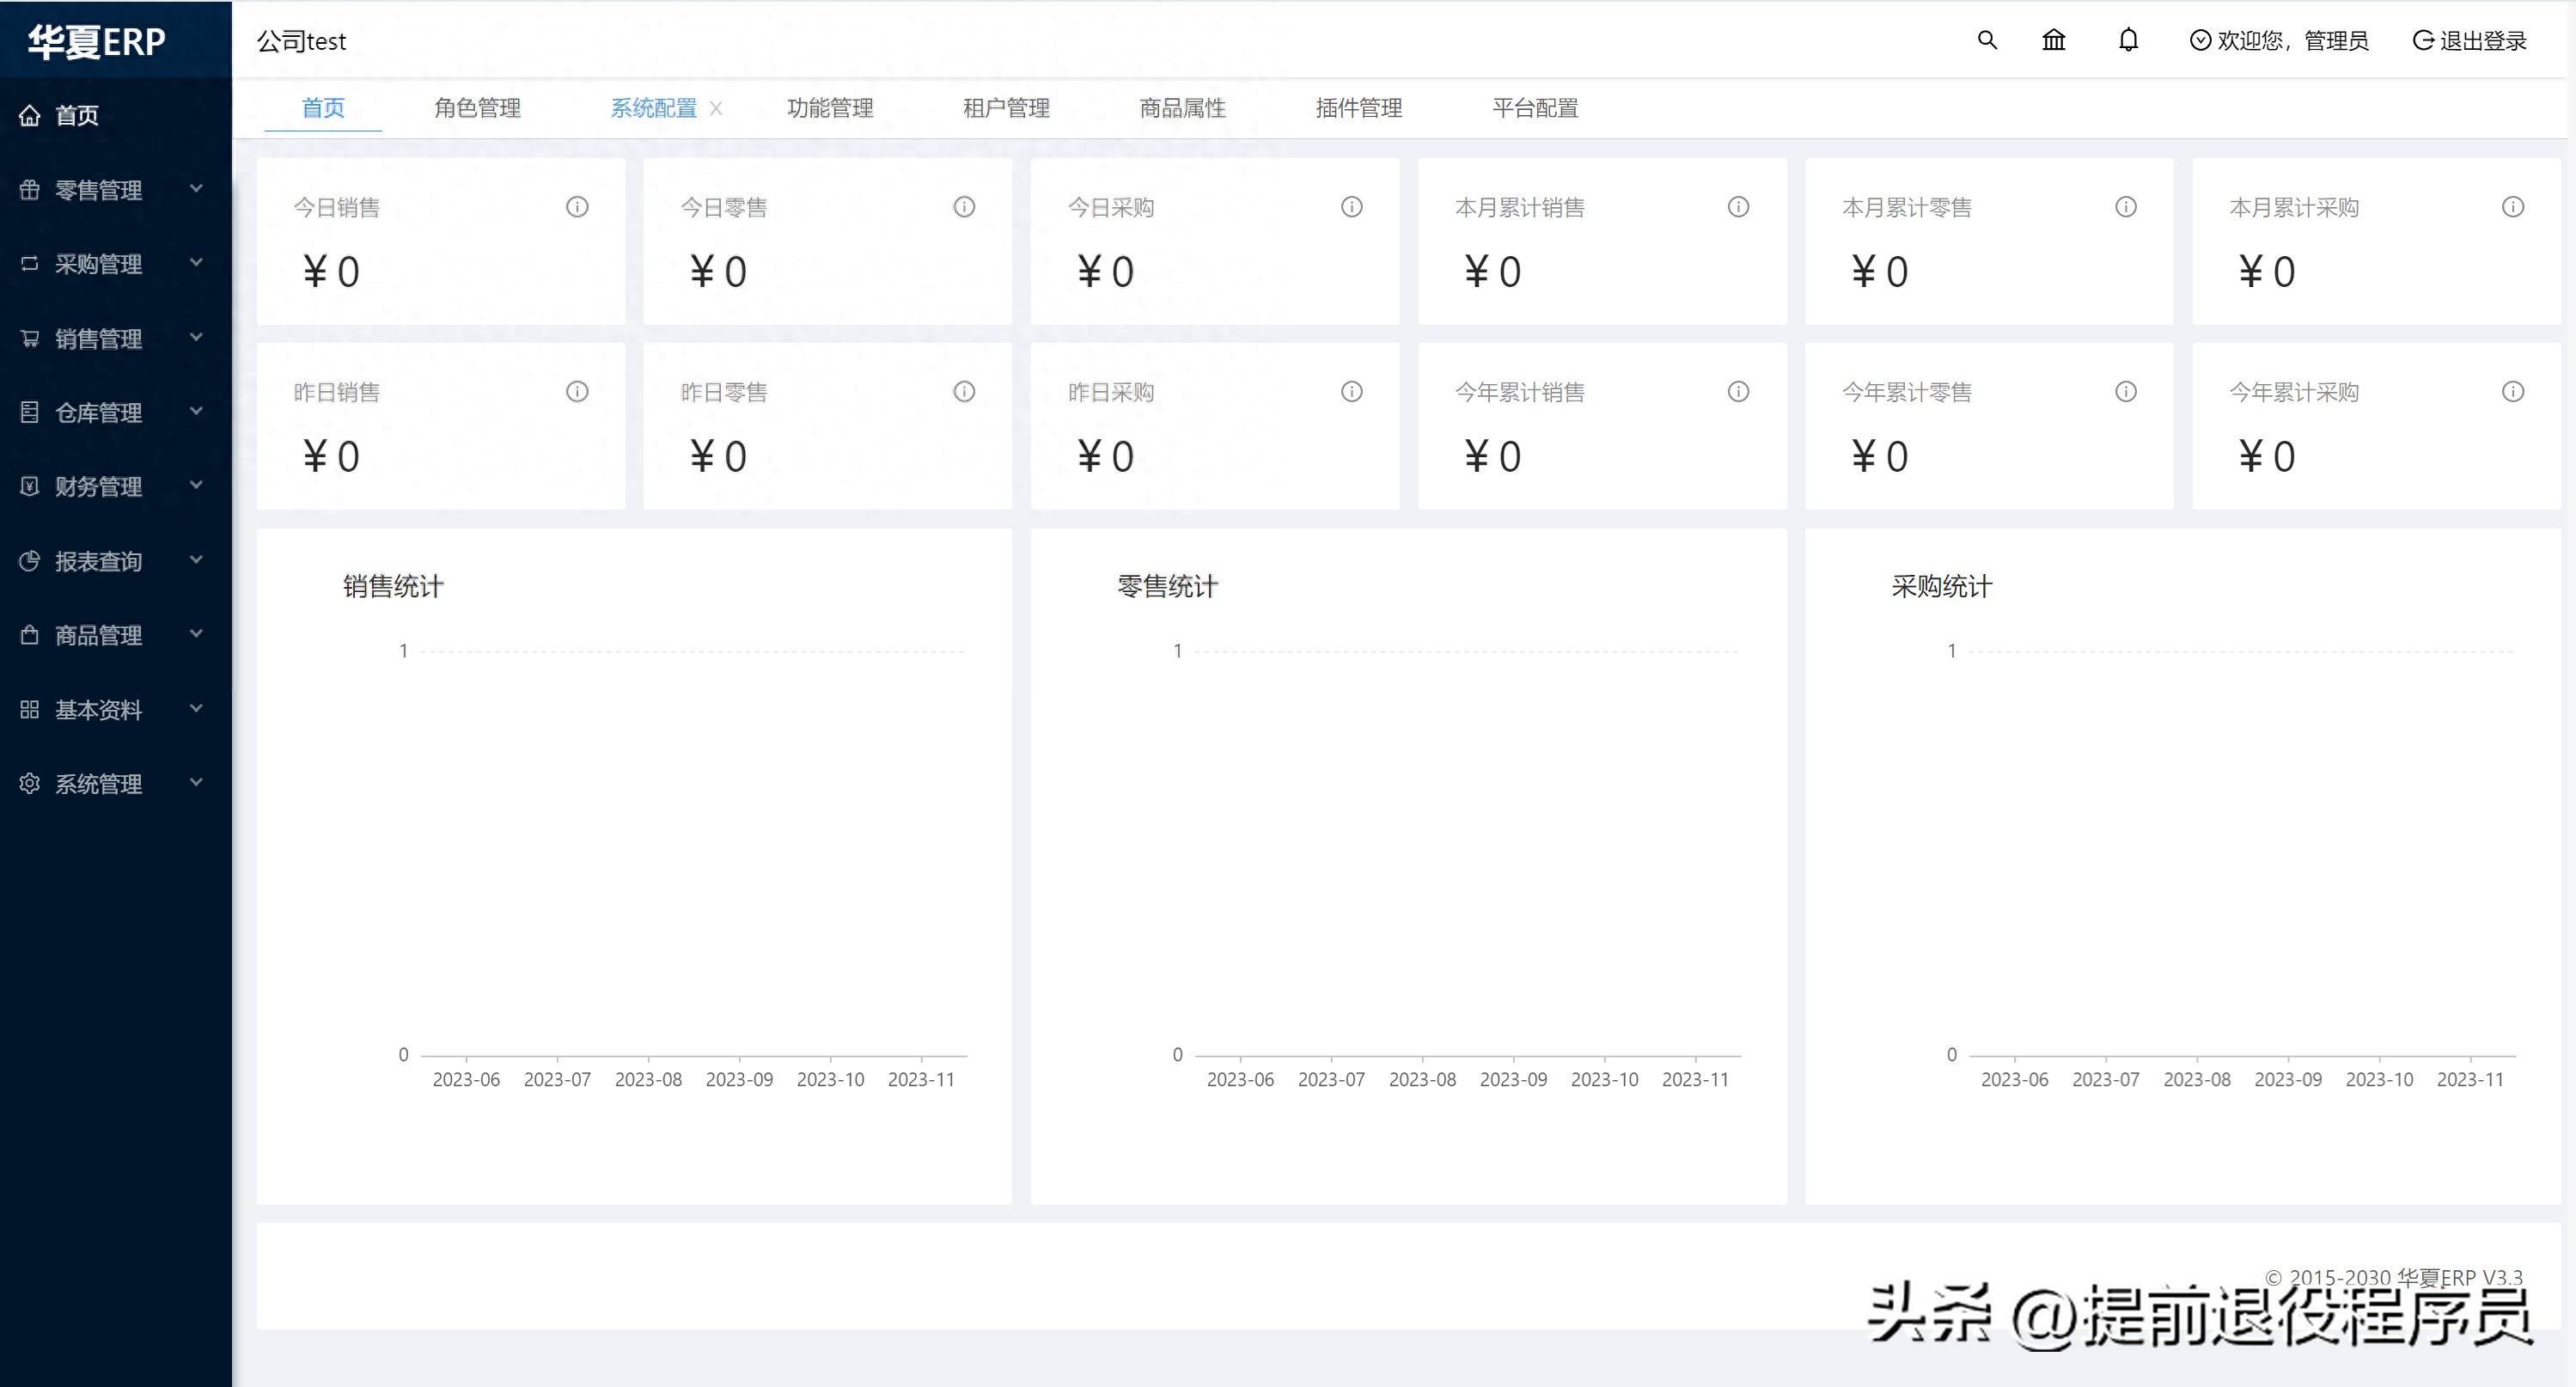
Task: Switch to the 角色管理 tab
Action: pos(477,108)
